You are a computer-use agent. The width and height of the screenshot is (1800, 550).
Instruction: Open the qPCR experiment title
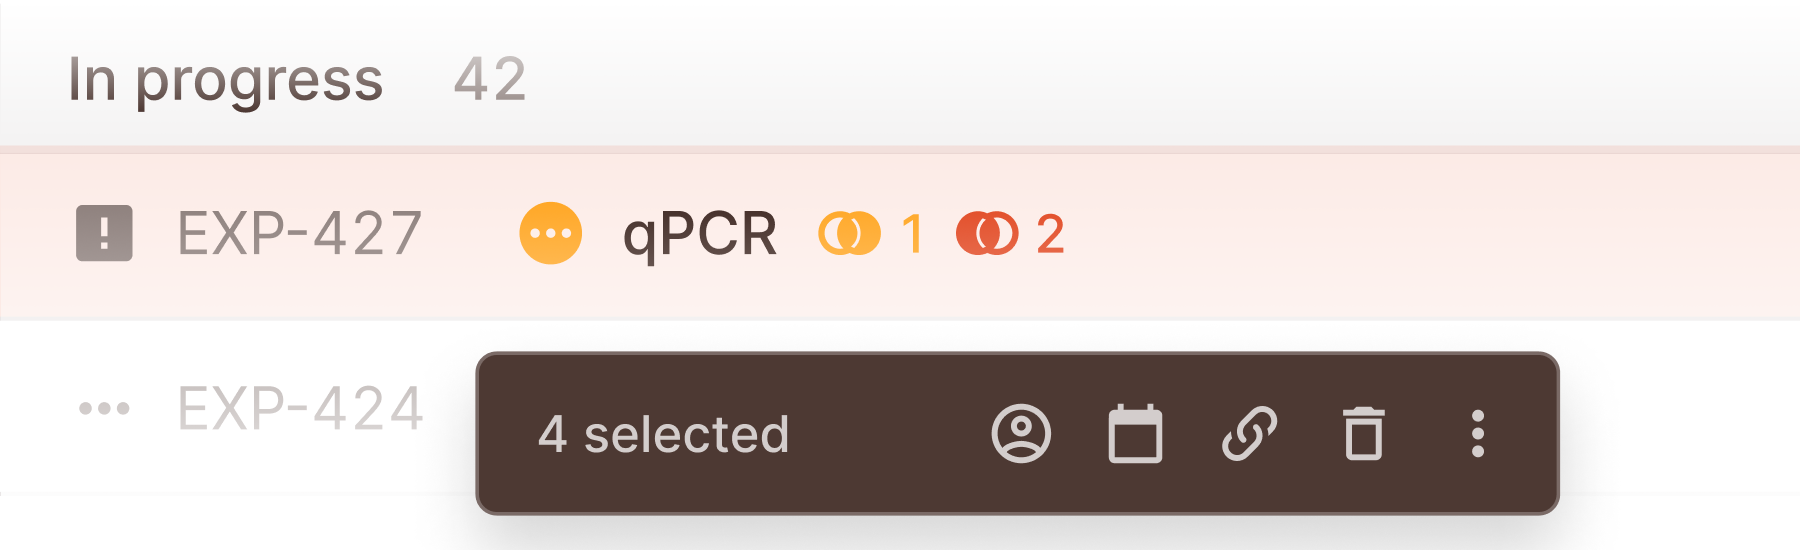[700, 236]
